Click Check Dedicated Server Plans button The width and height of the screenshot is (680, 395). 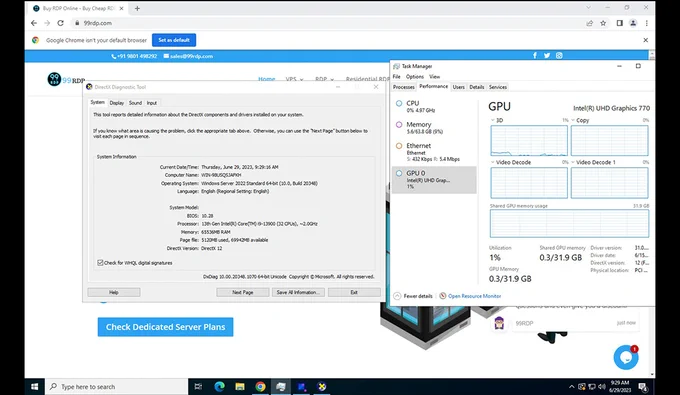(165, 327)
